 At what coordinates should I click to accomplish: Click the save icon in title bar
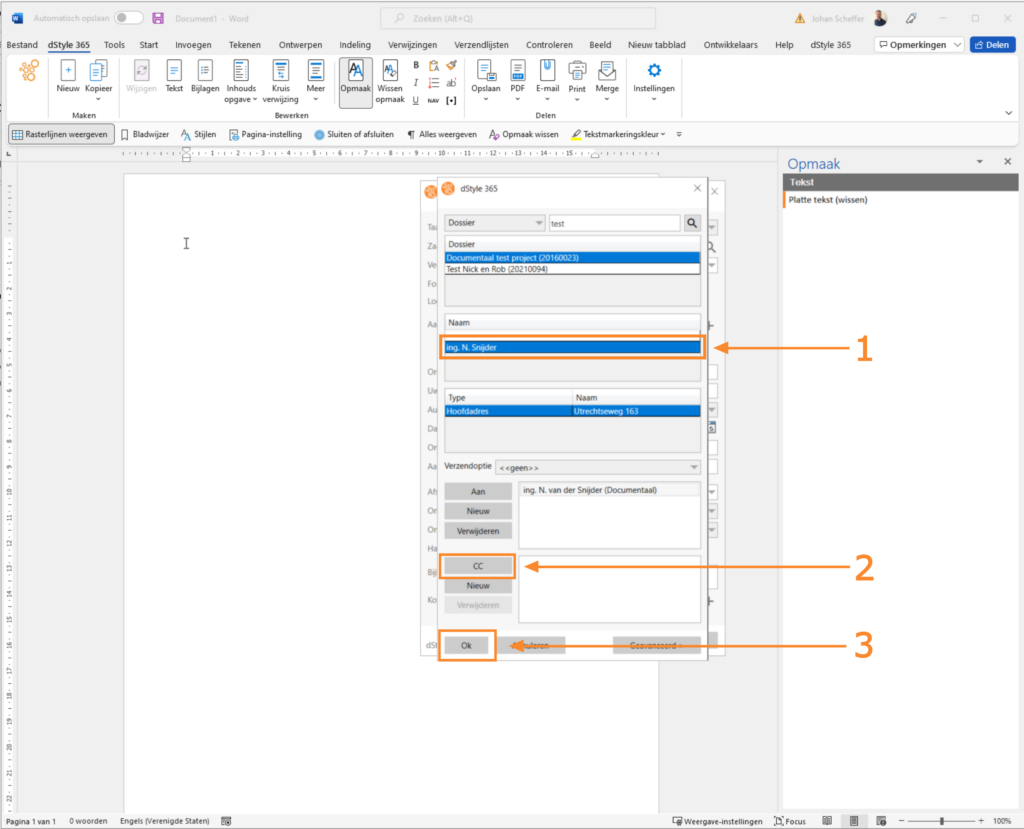click(x=158, y=18)
